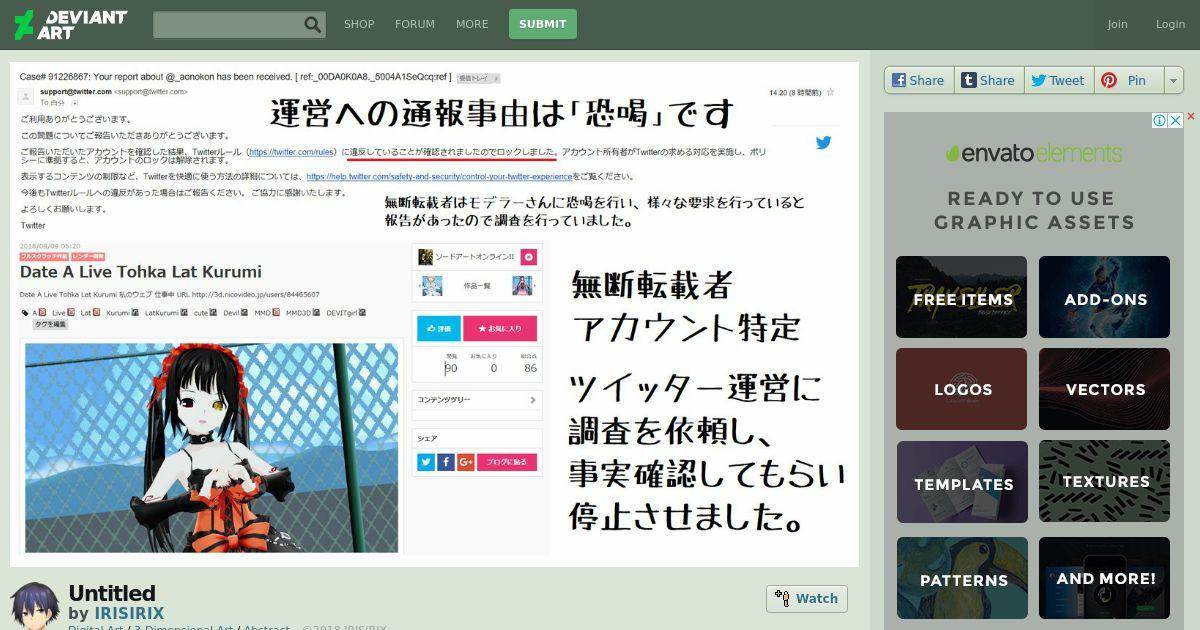This screenshot has height=630, width=1200.
Task: Click the DeviantArt logo
Action: [x=70, y=24]
